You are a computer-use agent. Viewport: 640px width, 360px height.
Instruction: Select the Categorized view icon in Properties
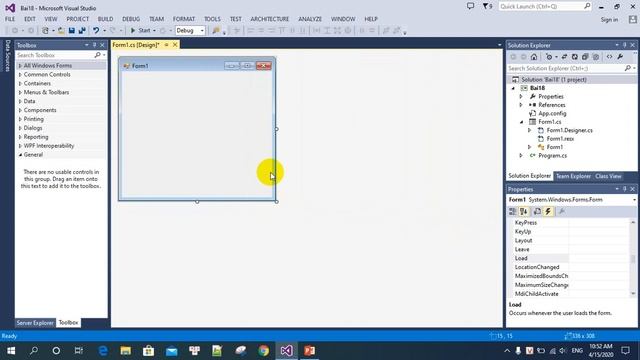513,211
